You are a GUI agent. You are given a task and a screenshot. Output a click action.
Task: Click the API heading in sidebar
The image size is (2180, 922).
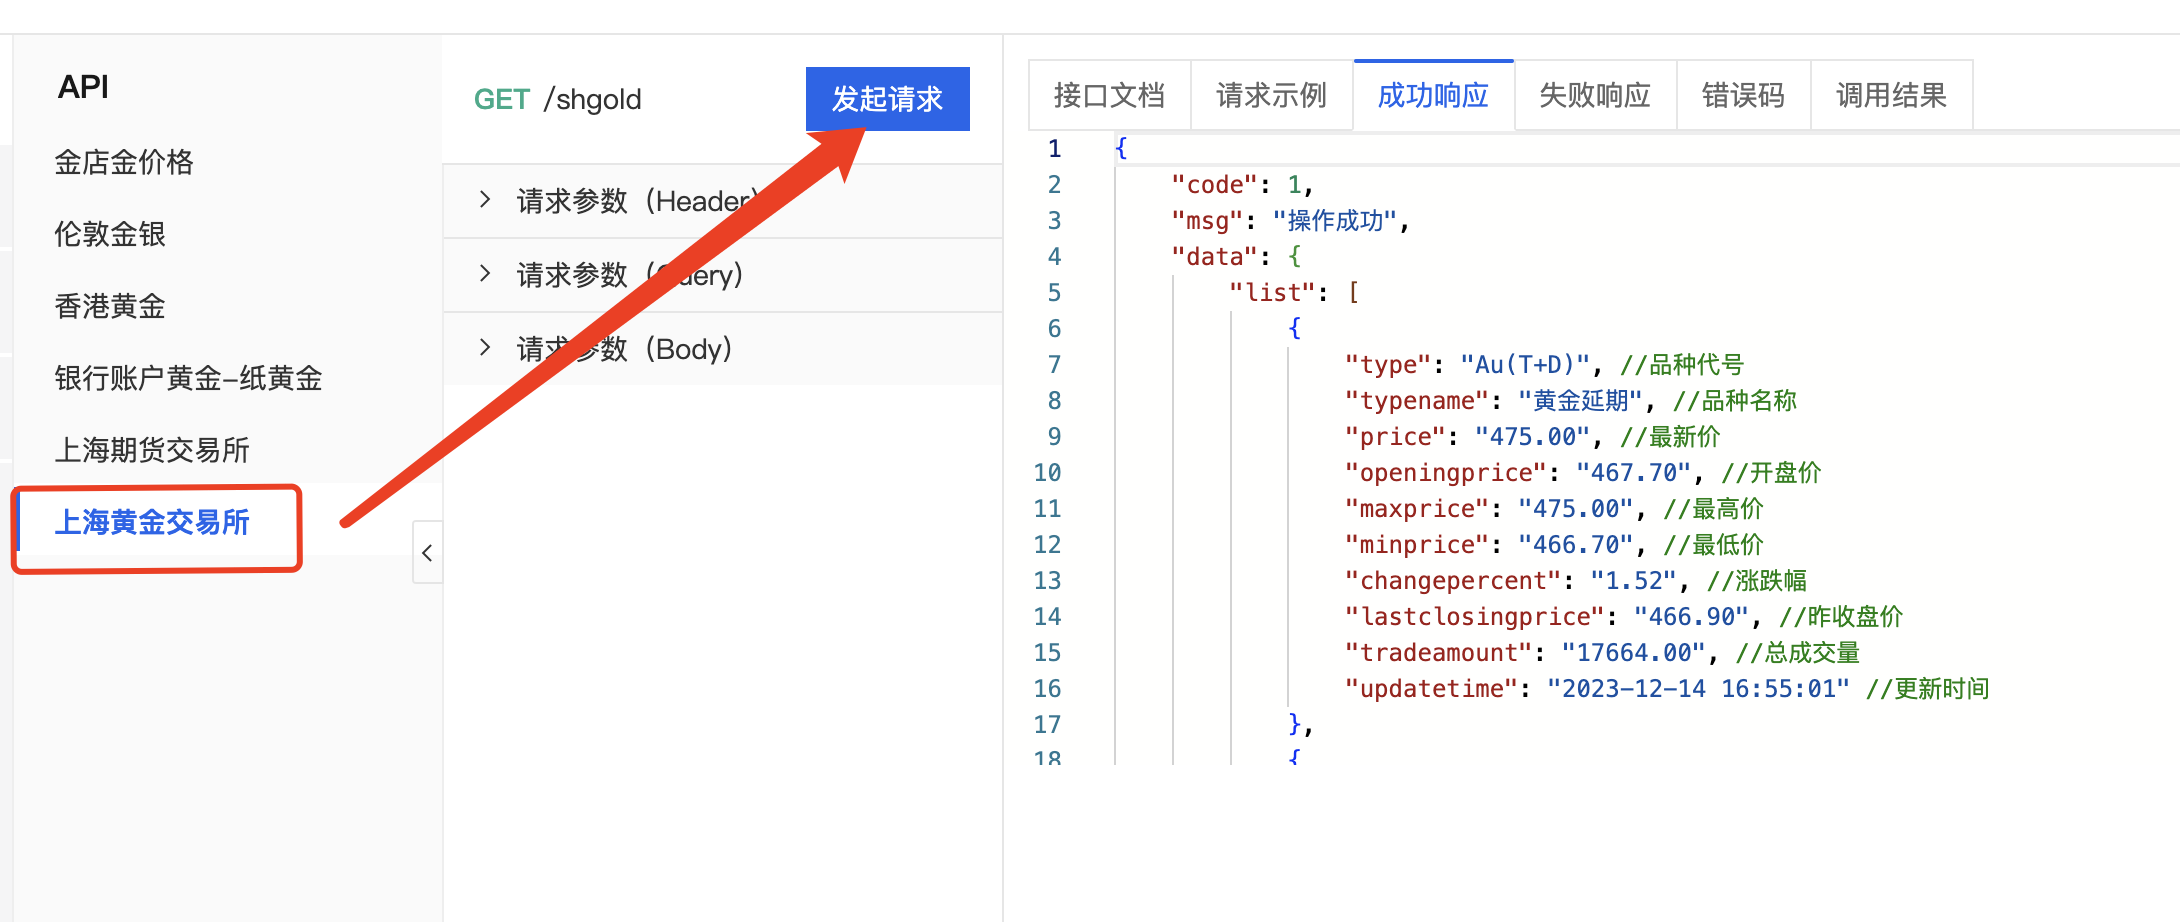[83, 87]
